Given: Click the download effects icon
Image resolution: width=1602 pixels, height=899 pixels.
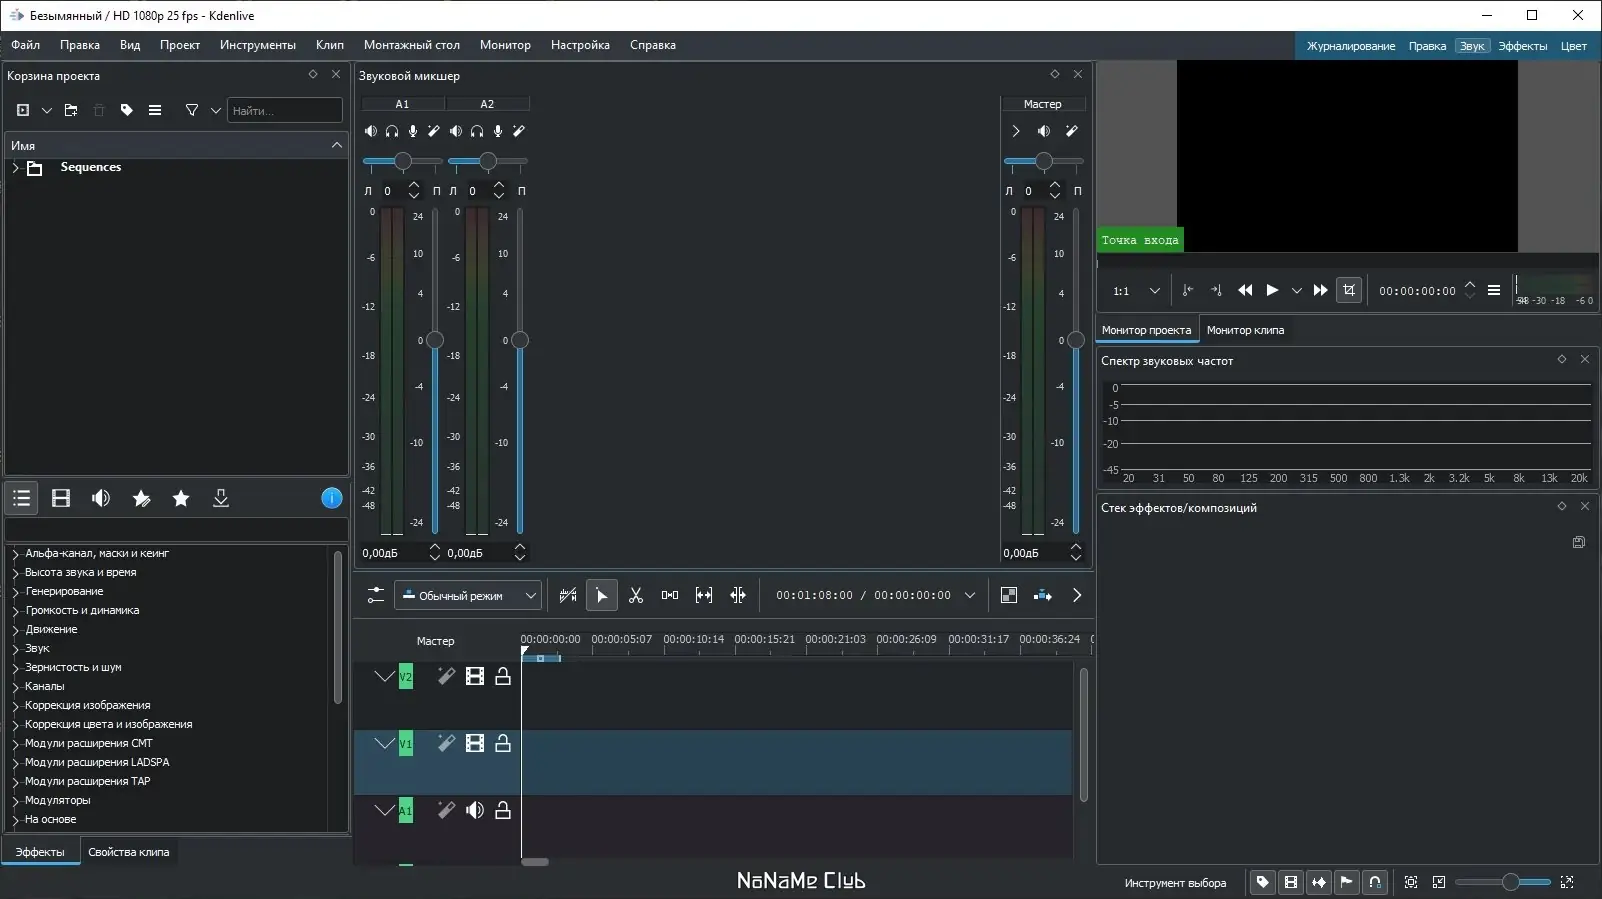Looking at the screenshot, I should pos(221,499).
